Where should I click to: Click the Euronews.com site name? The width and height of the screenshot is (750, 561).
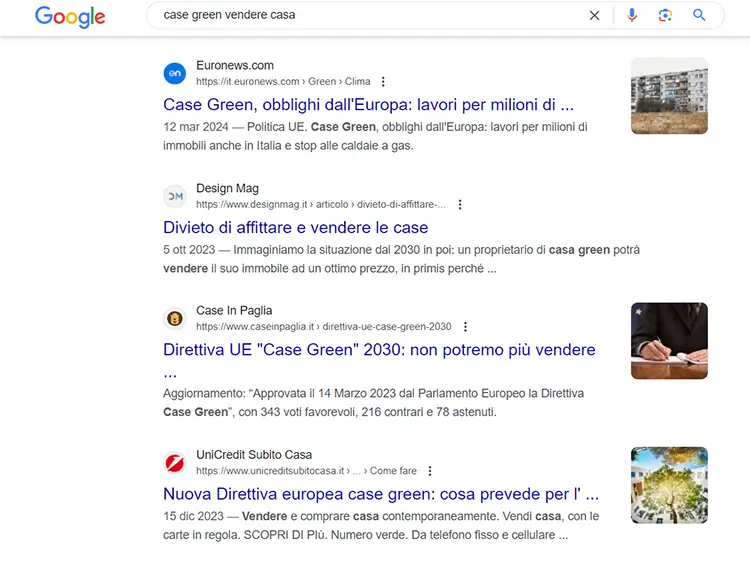point(235,66)
